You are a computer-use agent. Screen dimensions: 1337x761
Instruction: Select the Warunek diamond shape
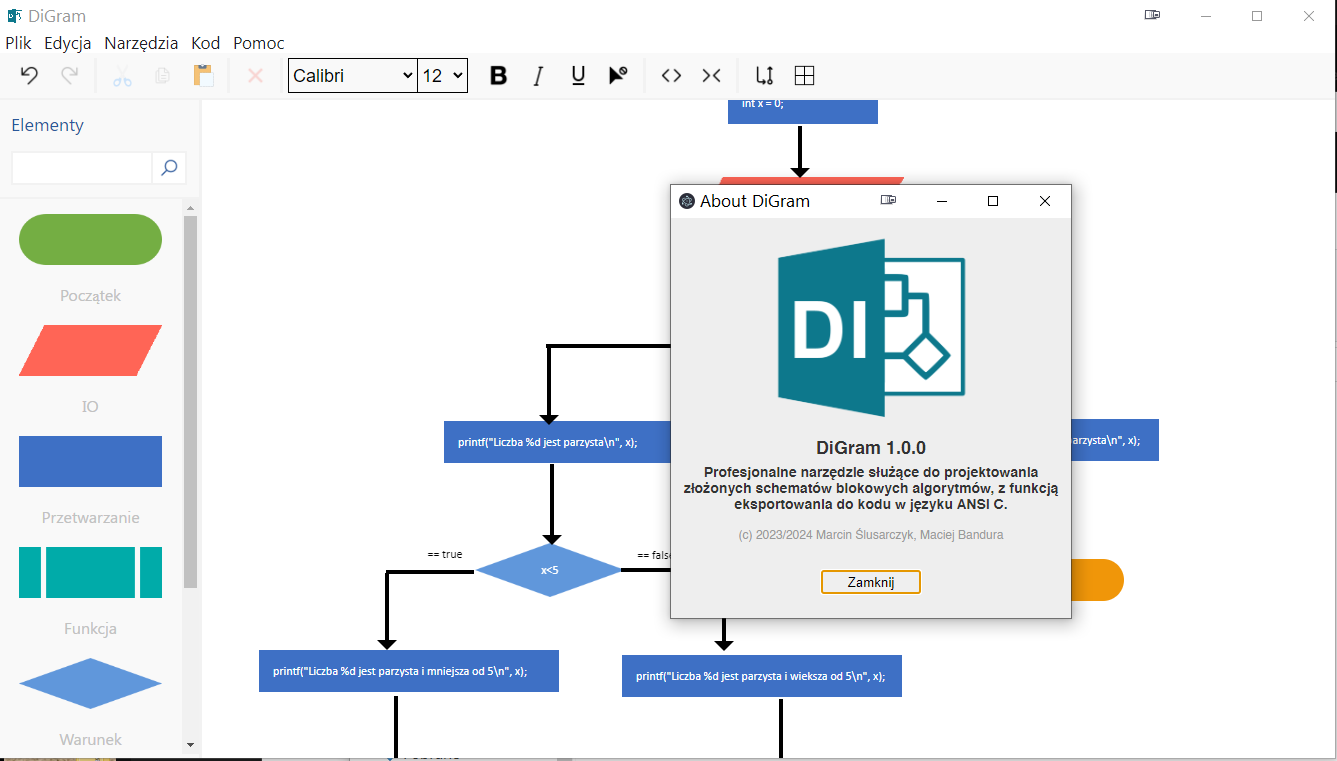pyautogui.click(x=90, y=683)
